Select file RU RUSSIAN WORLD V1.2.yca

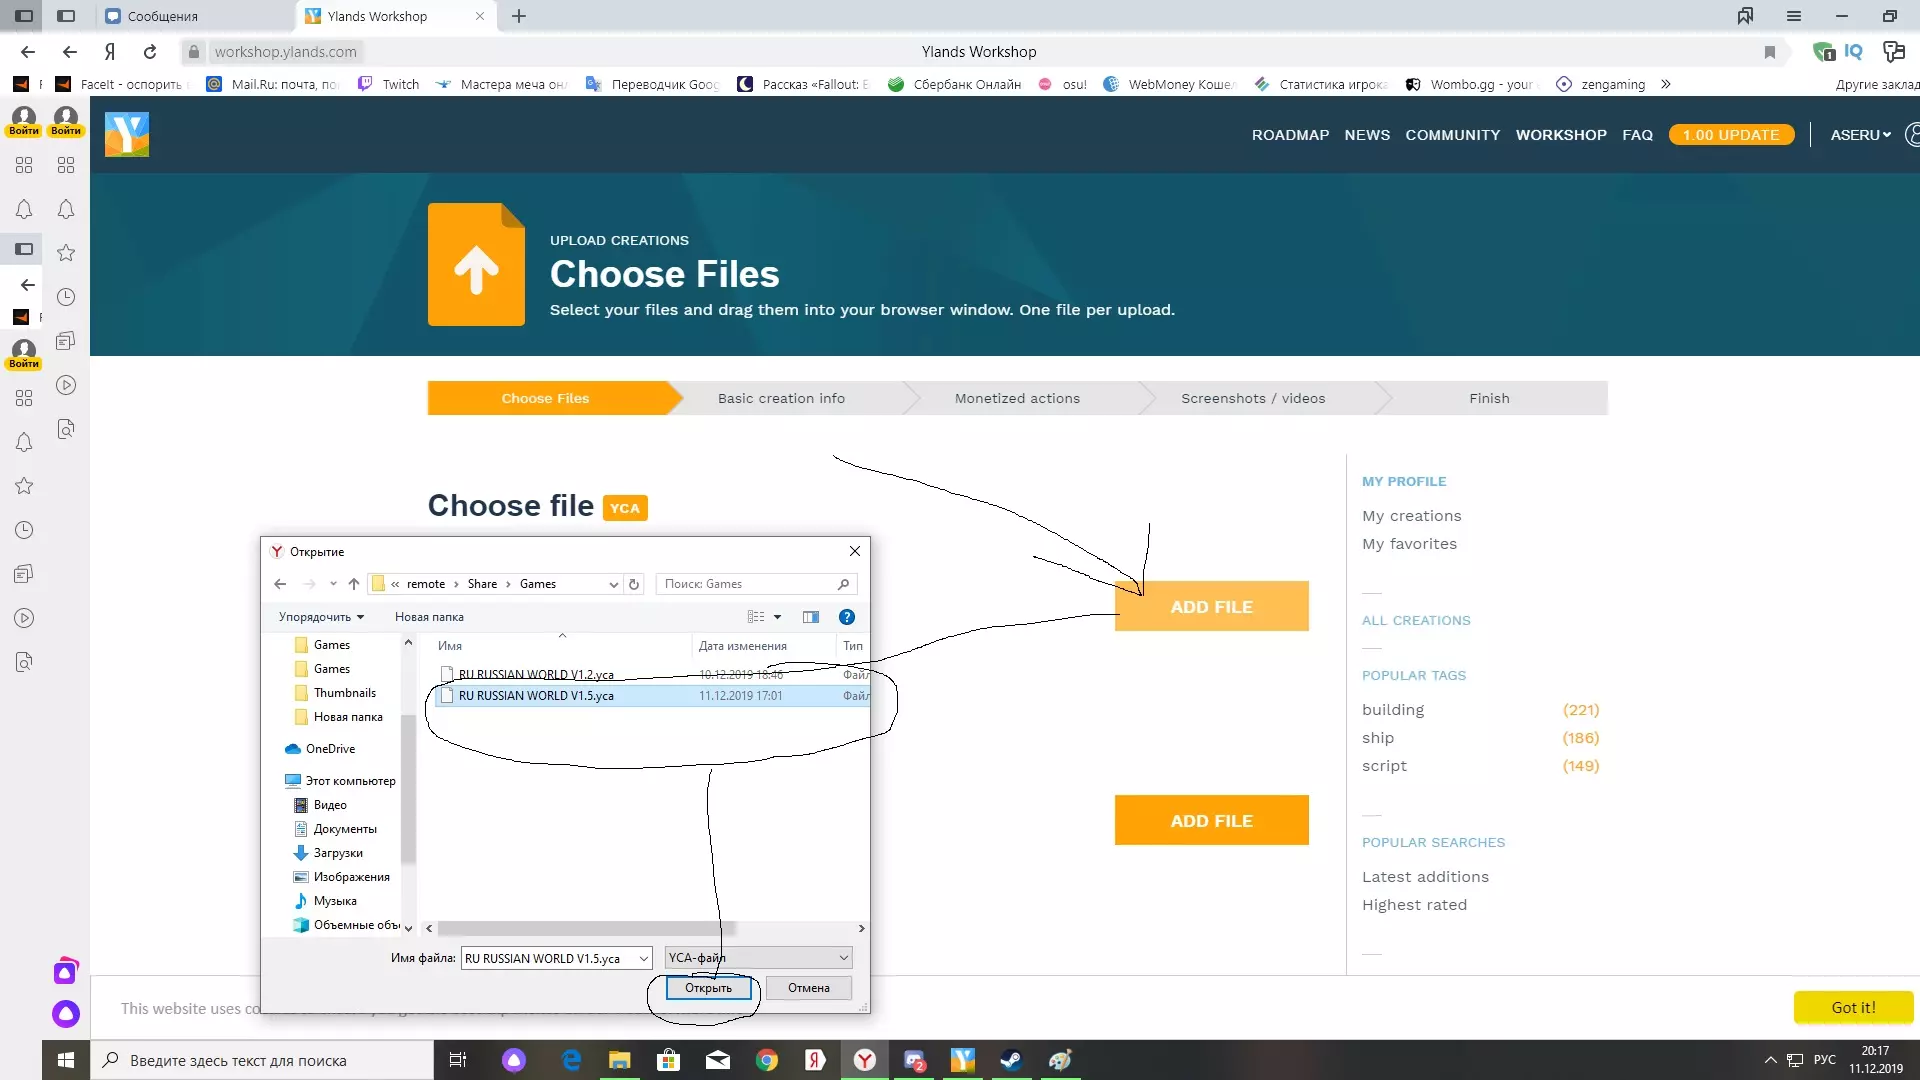[x=536, y=675]
